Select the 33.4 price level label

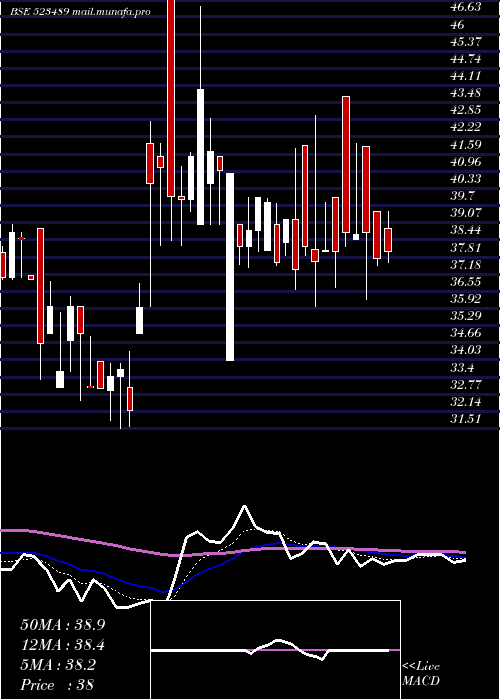pos(463,367)
